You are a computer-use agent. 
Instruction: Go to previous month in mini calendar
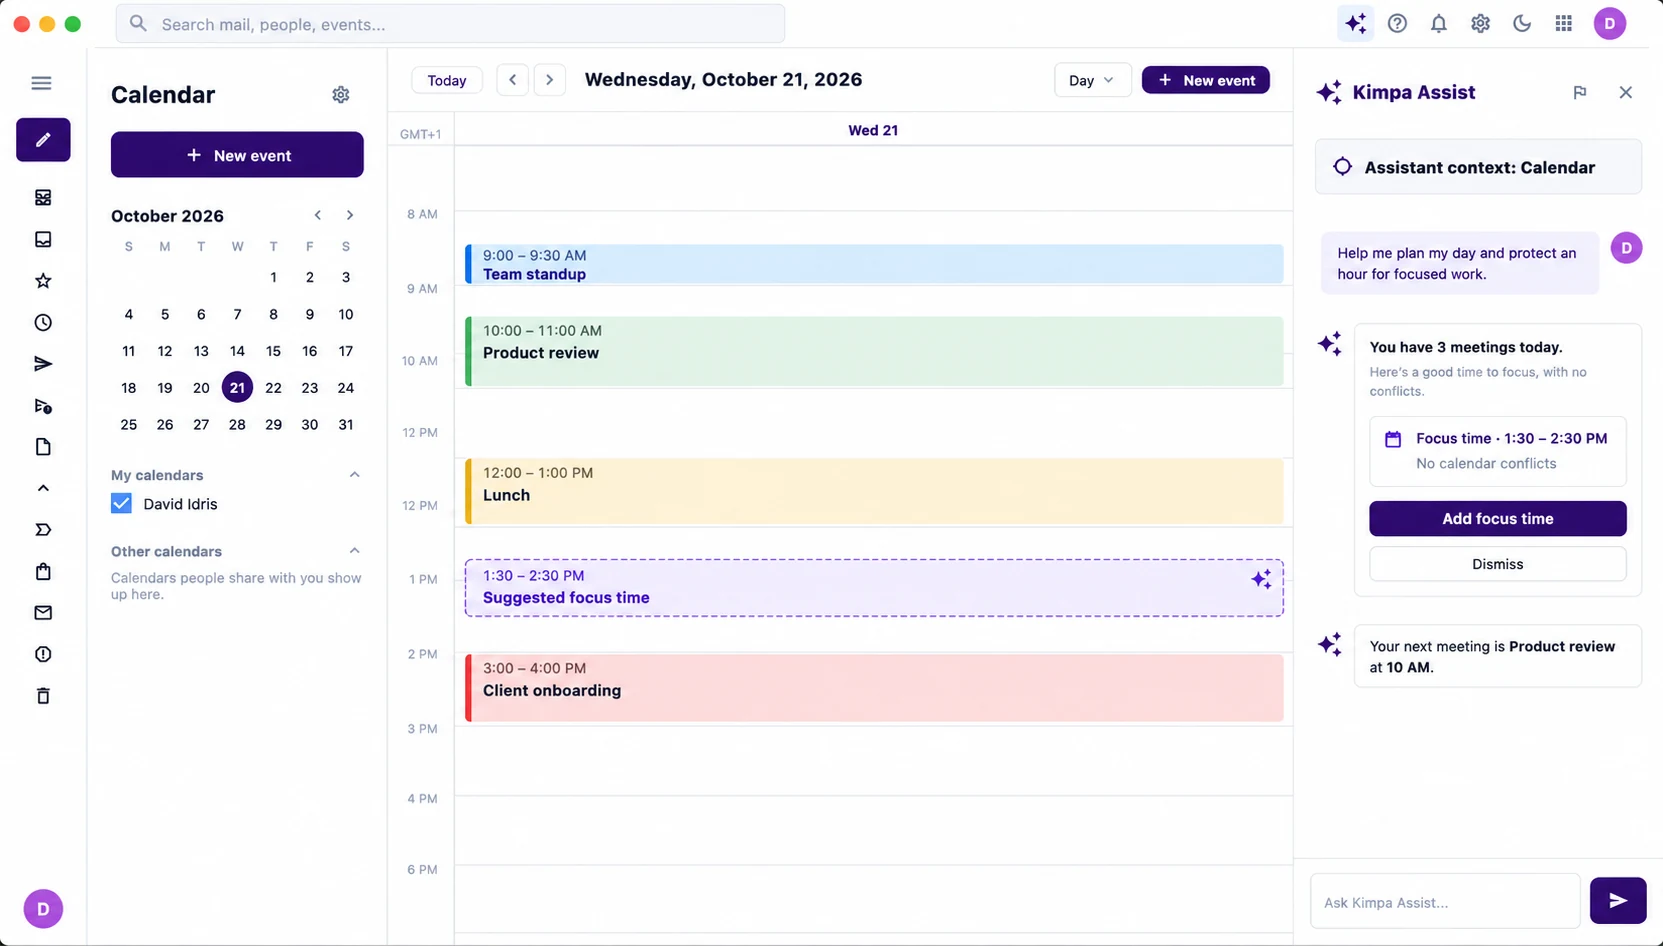tap(318, 215)
